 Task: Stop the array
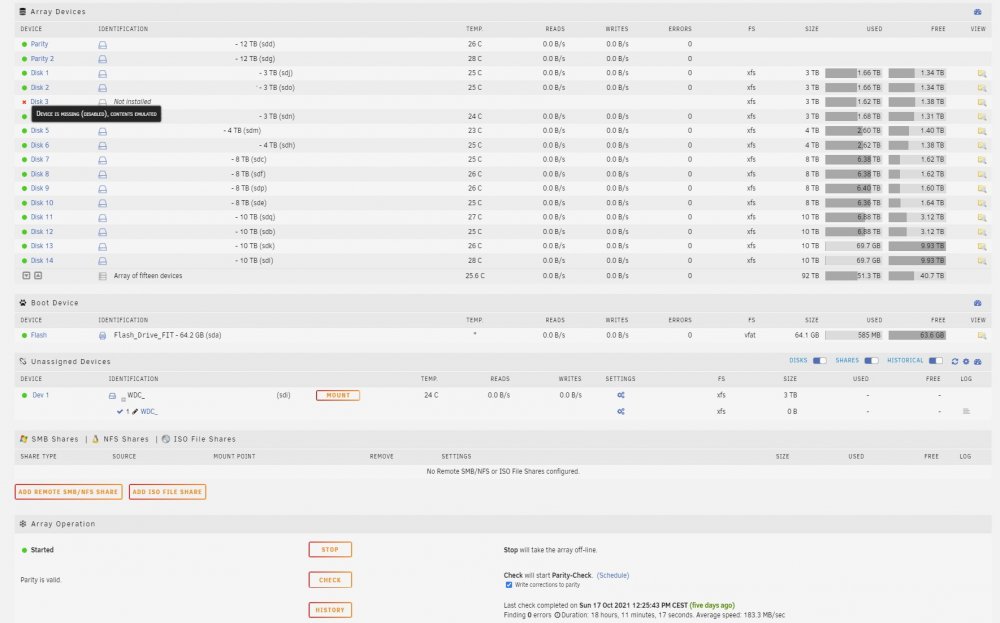click(x=330, y=550)
